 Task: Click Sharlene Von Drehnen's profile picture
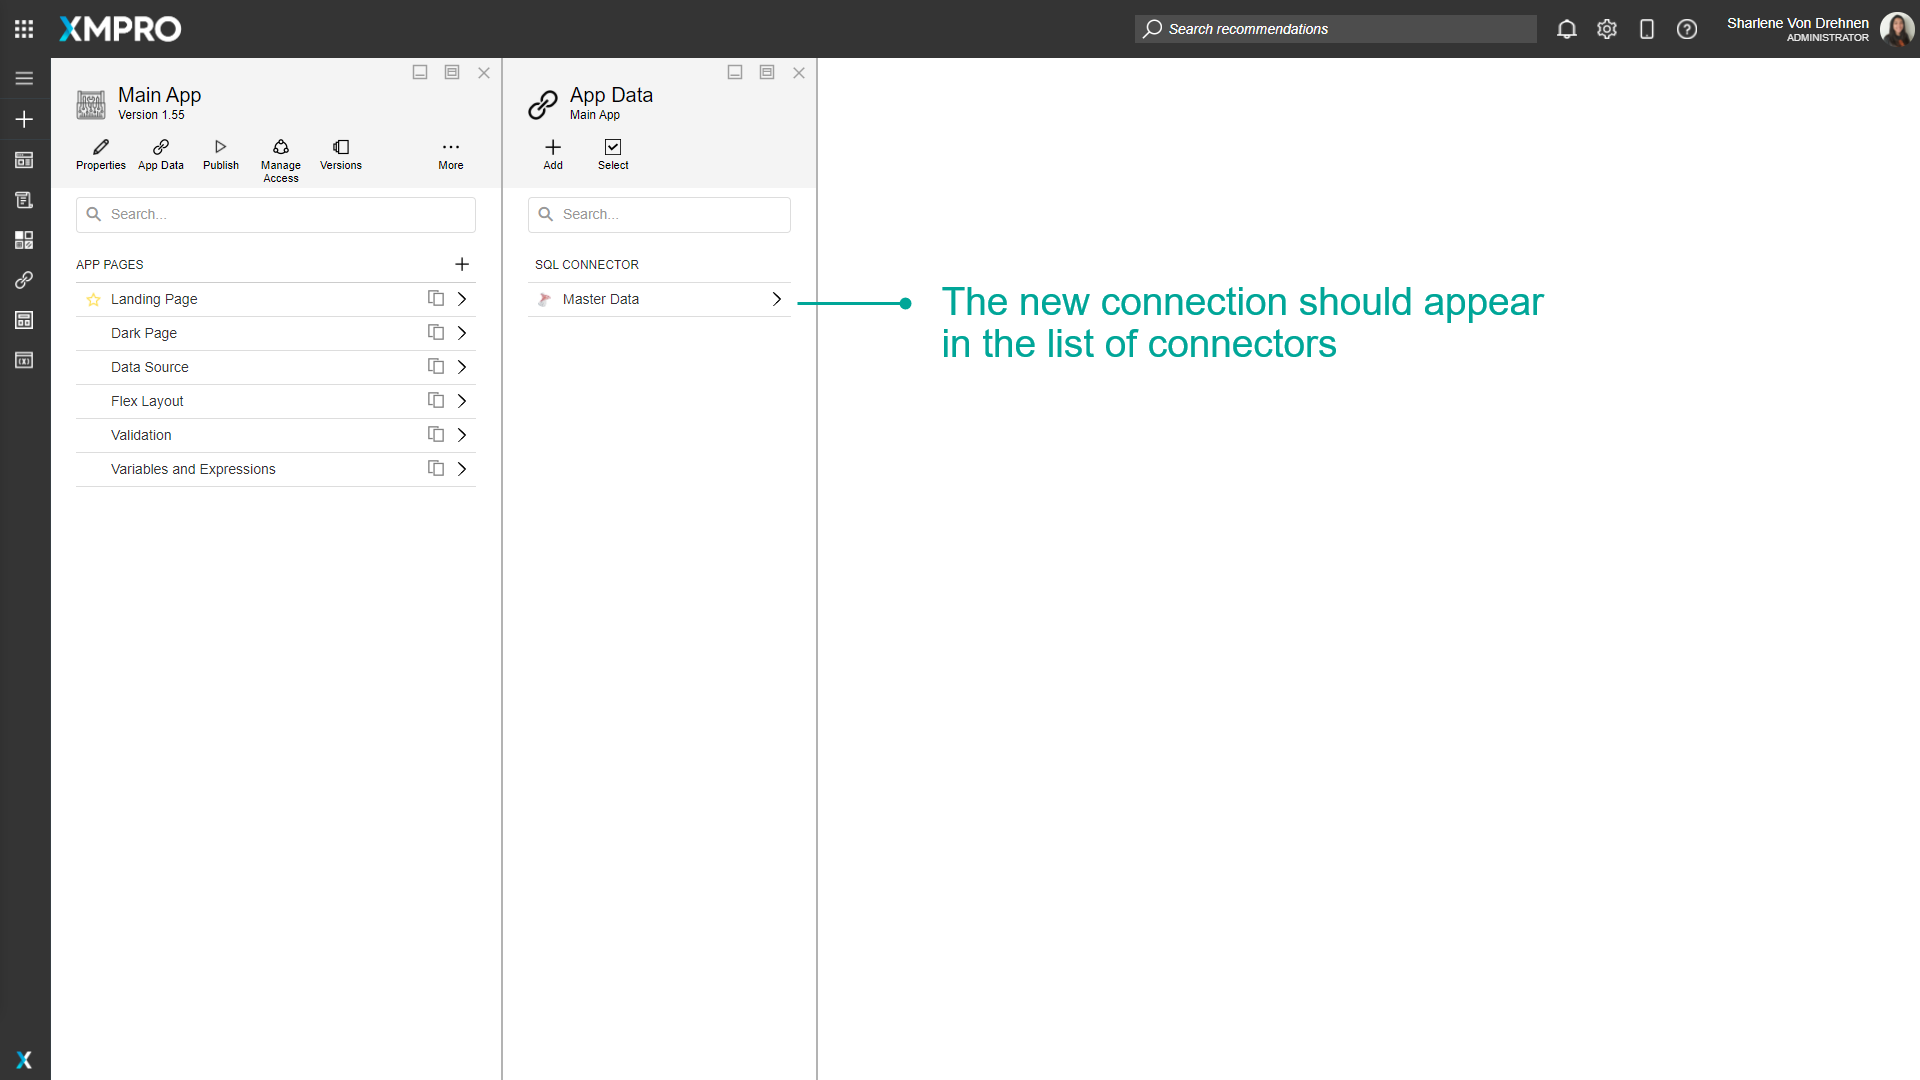1898,29
